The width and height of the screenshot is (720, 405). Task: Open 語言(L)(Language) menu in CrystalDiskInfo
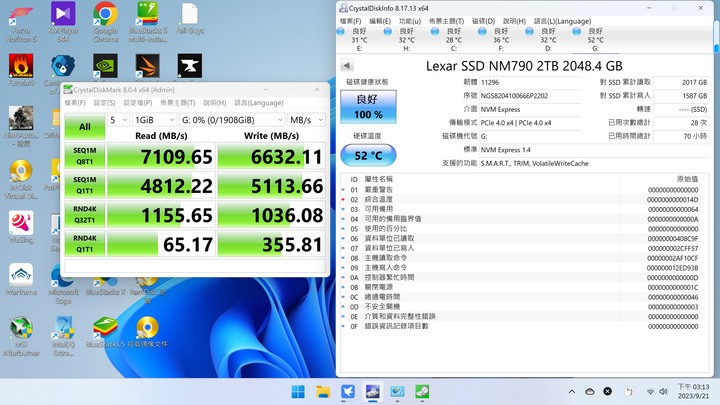tap(562, 21)
